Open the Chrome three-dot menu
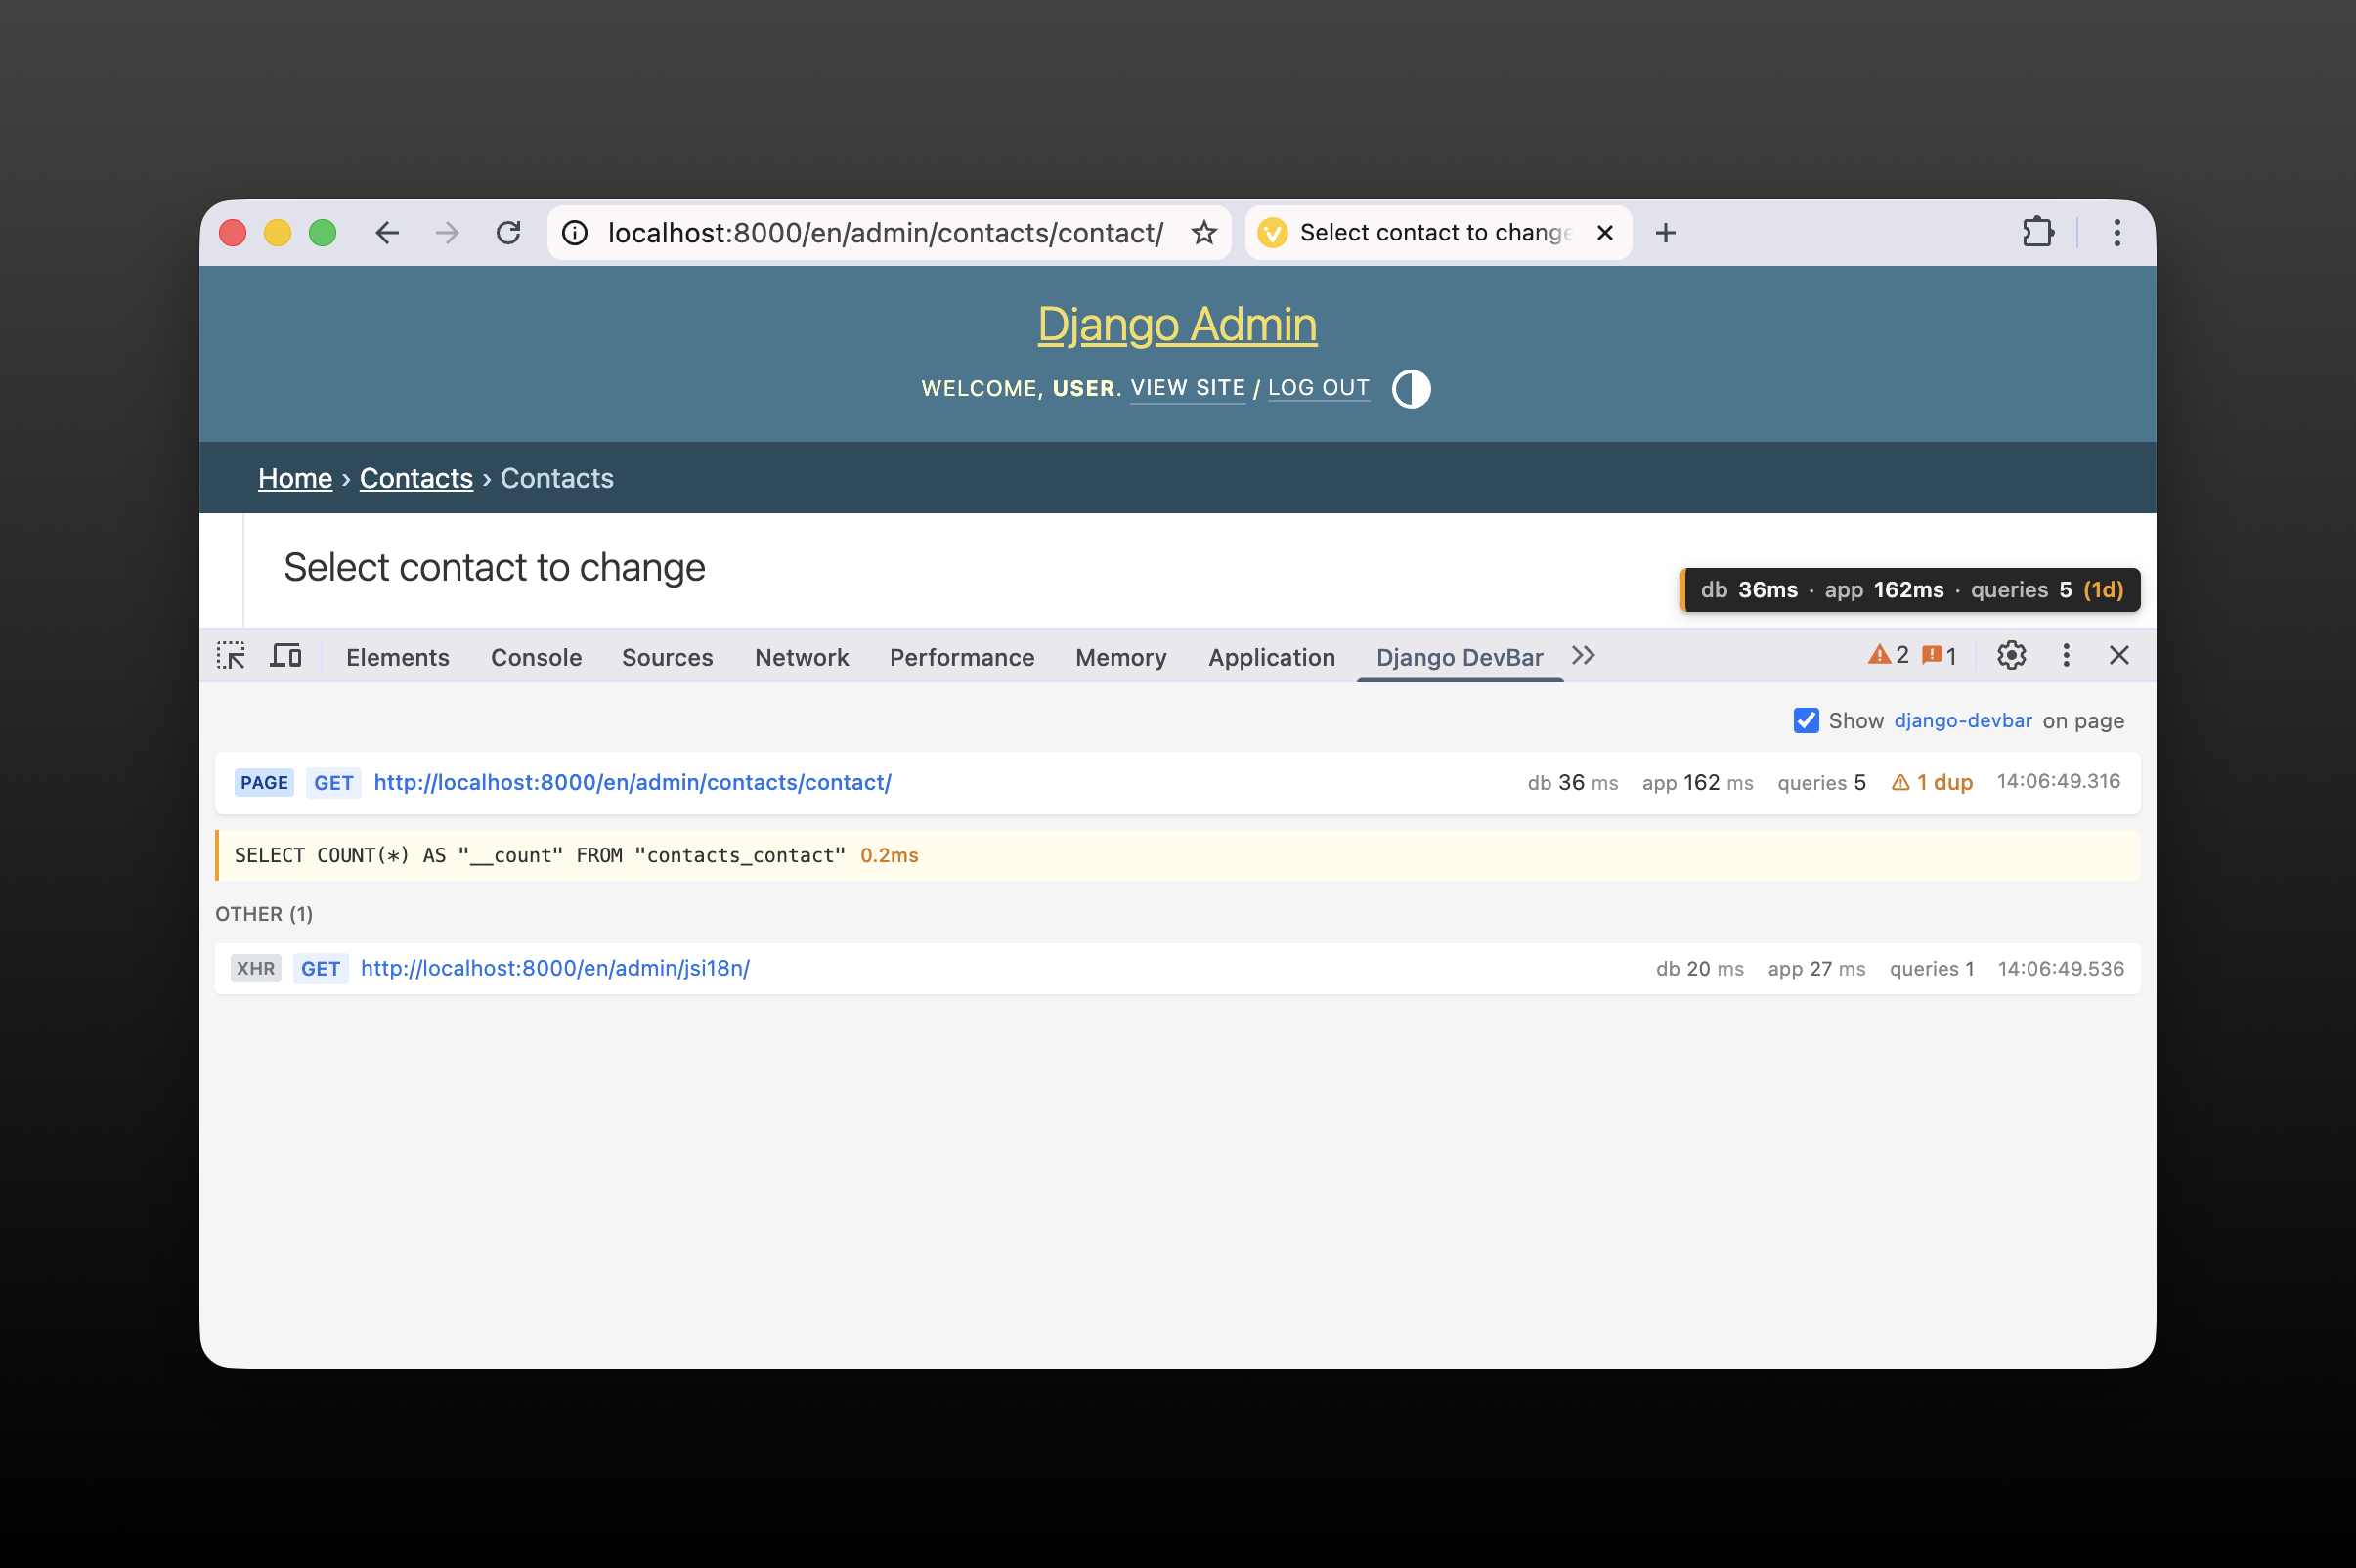The image size is (2356, 1568). click(x=2116, y=233)
